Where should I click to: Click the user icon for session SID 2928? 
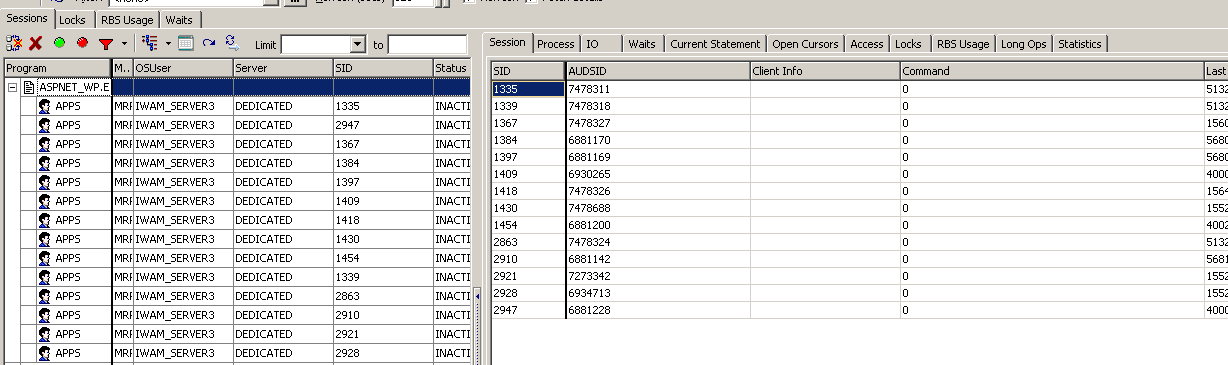click(x=44, y=353)
